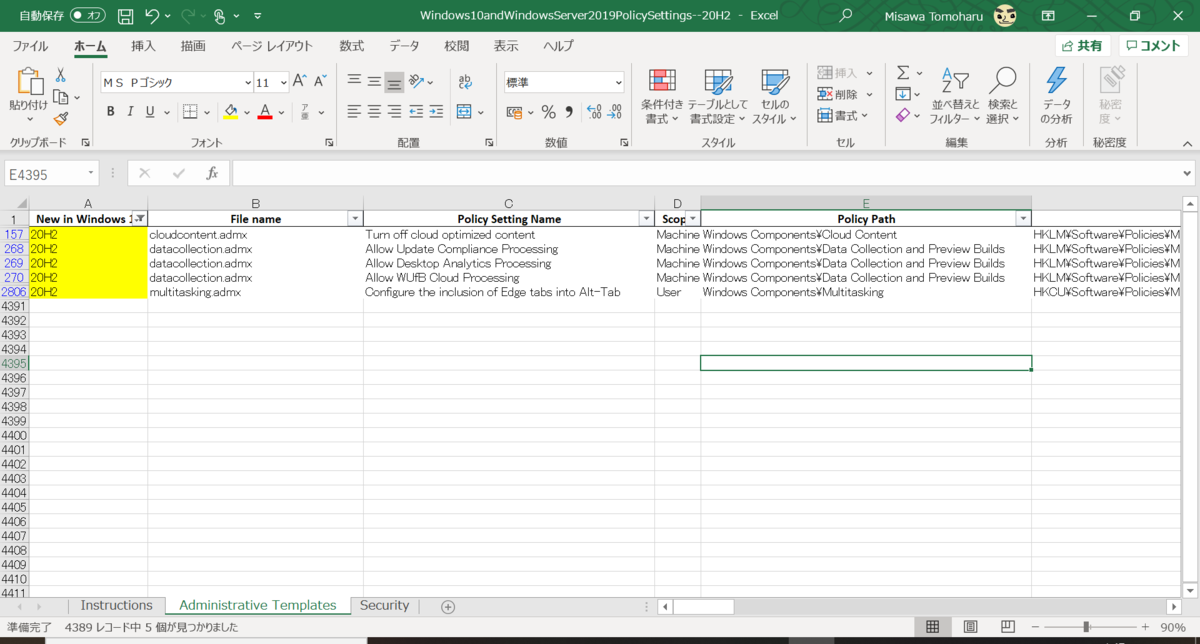
Task: Toggle right text alignment
Action: pyautogui.click(x=394, y=112)
